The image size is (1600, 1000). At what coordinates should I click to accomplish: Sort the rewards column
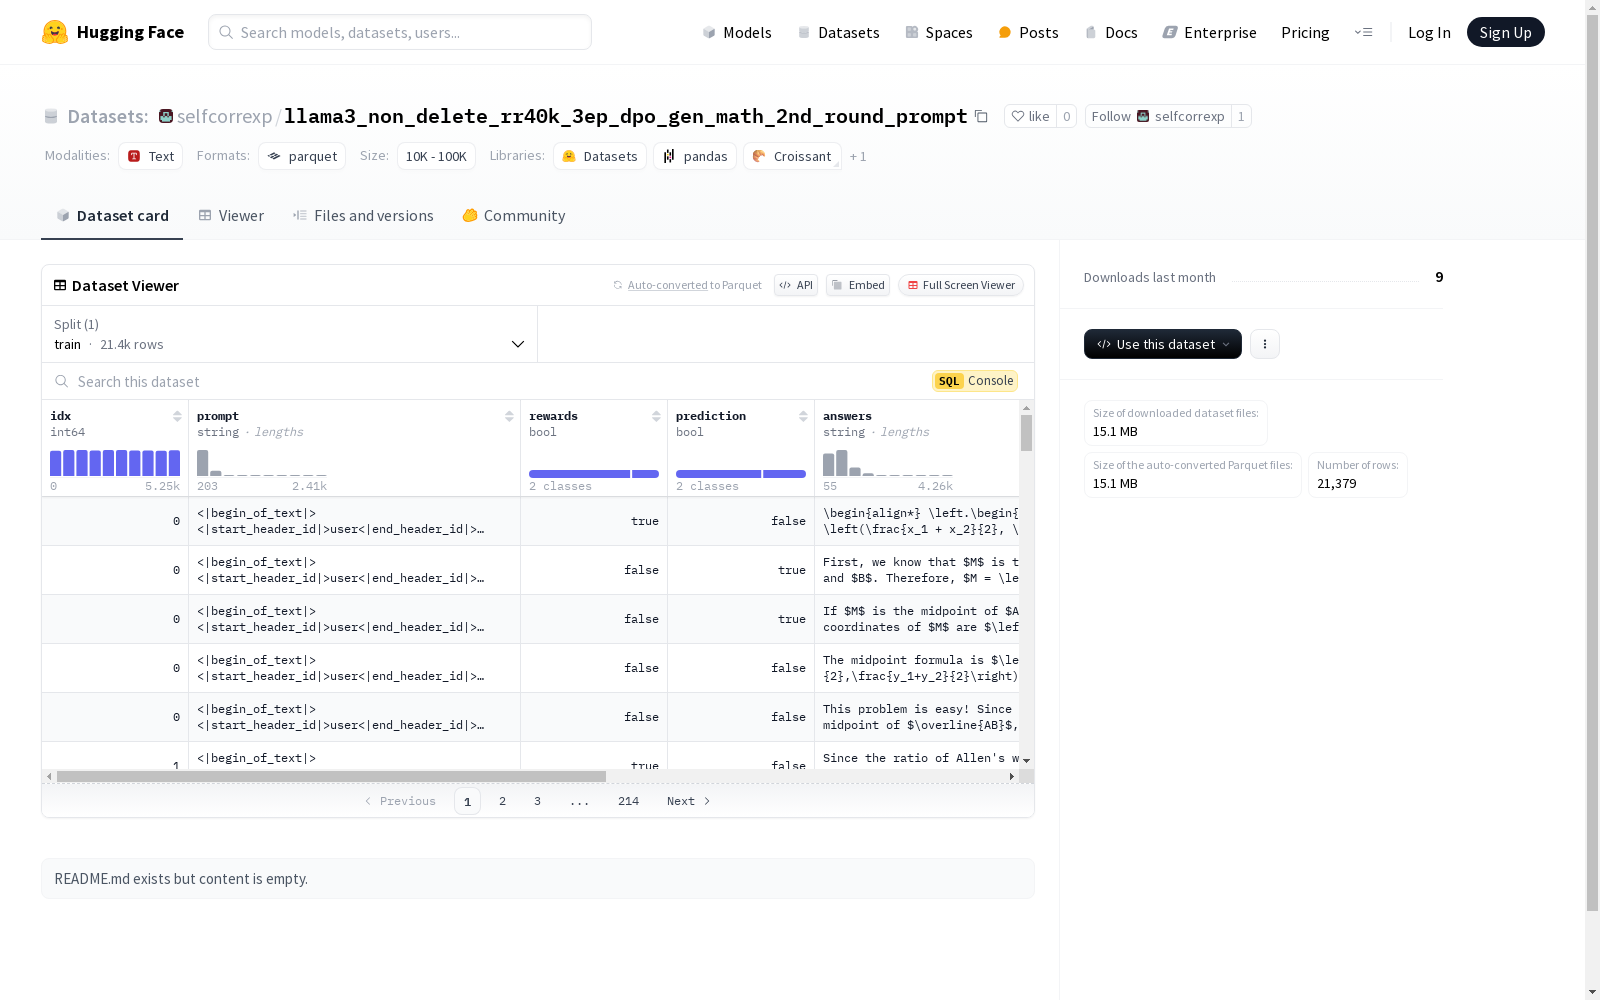point(656,416)
